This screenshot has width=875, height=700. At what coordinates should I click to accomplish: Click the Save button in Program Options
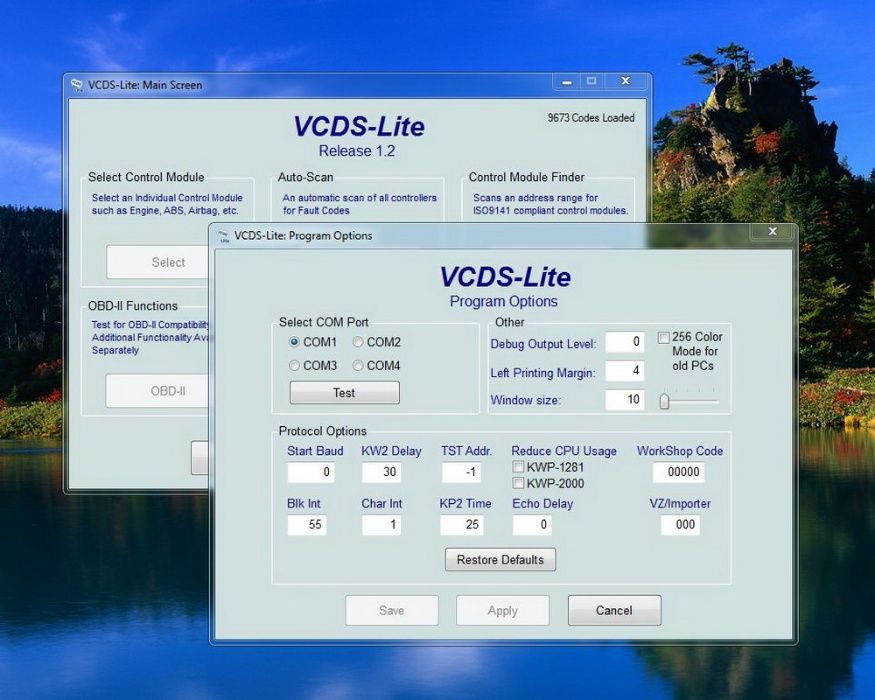[x=392, y=610]
